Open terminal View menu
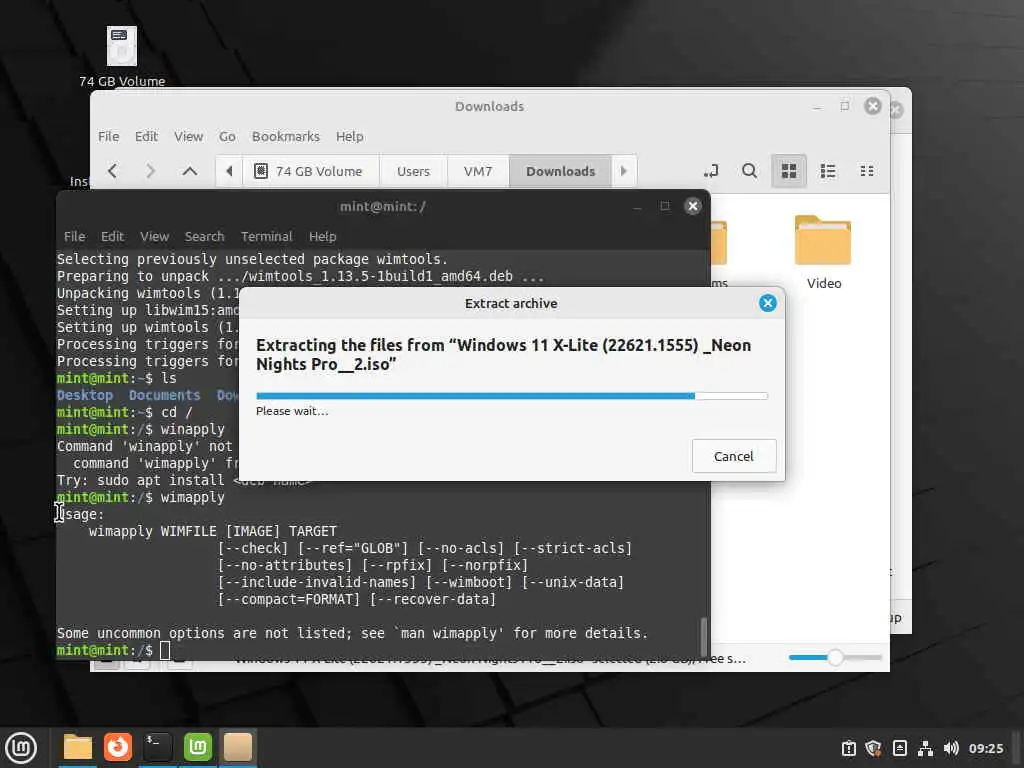The image size is (1024, 768). (x=155, y=236)
